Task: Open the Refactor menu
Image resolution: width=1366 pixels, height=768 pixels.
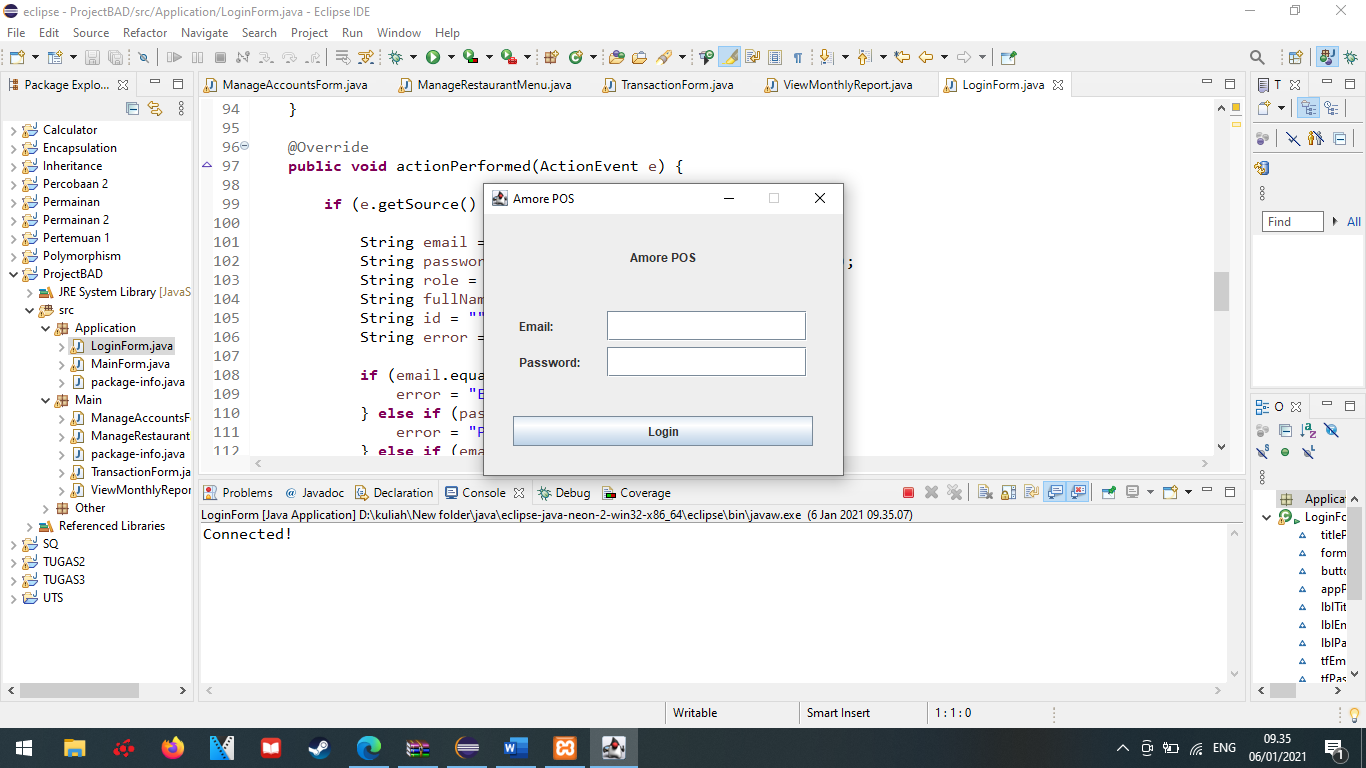Action: click(x=145, y=33)
